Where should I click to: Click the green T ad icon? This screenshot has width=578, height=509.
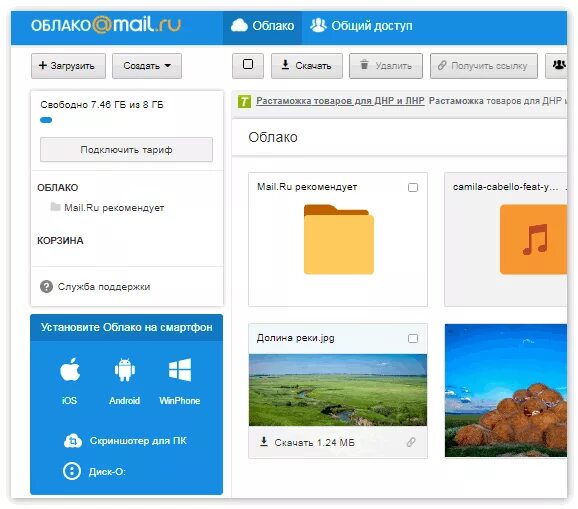(x=244, y=101)
